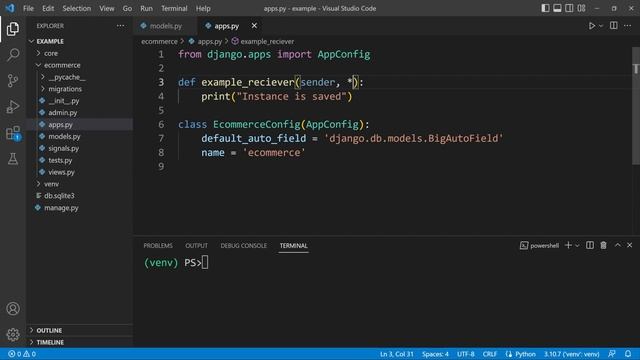
Task: Open the Explorer view in activity bar
Action: 13,29
